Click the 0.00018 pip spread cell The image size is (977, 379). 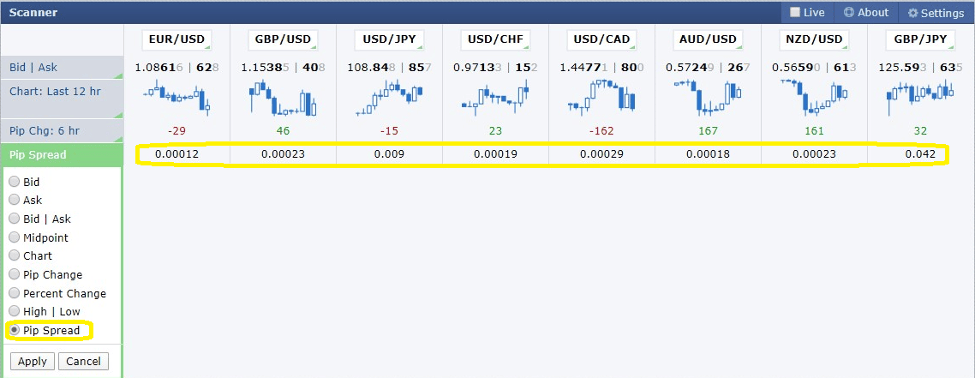[x=708, y=154]
